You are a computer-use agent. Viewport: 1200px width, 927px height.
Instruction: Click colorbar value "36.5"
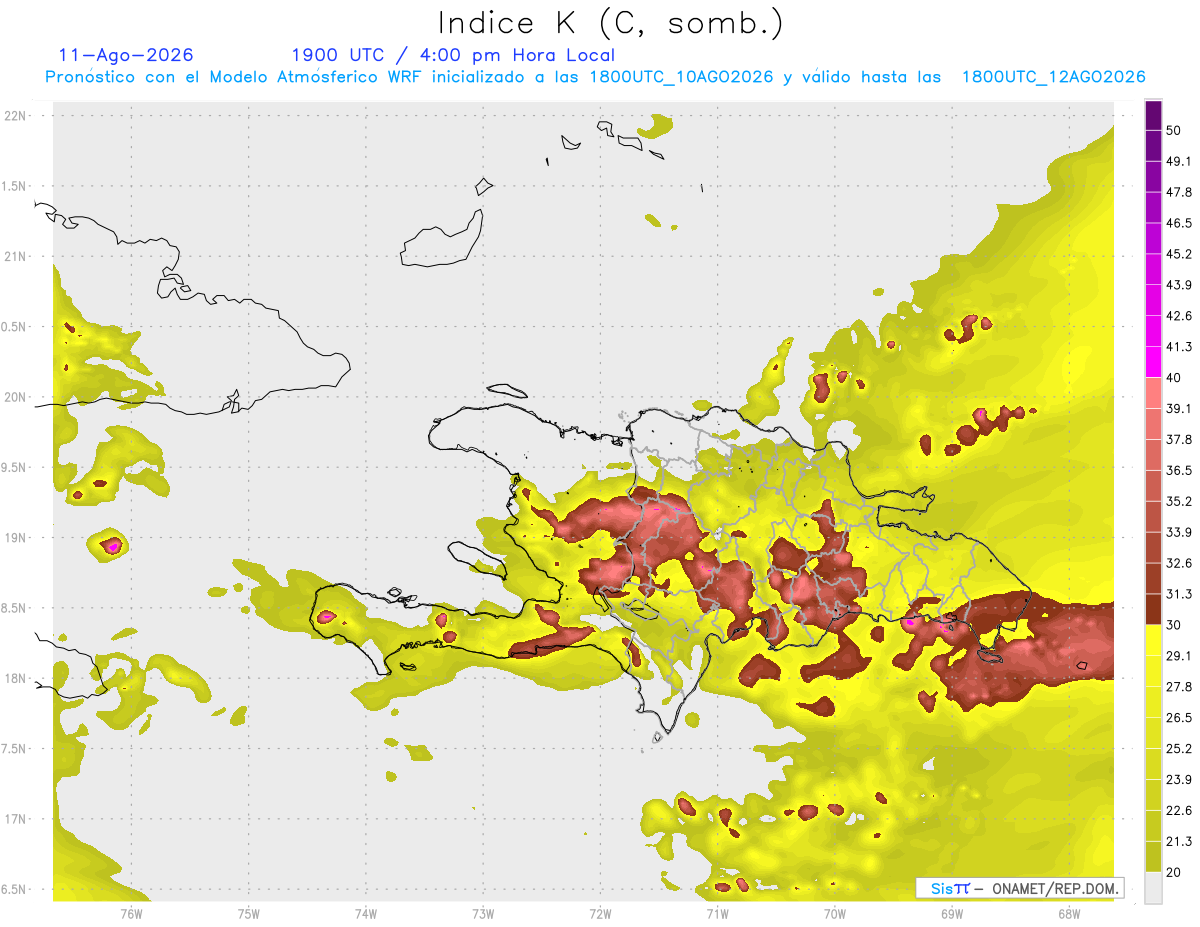[1179, 470]
